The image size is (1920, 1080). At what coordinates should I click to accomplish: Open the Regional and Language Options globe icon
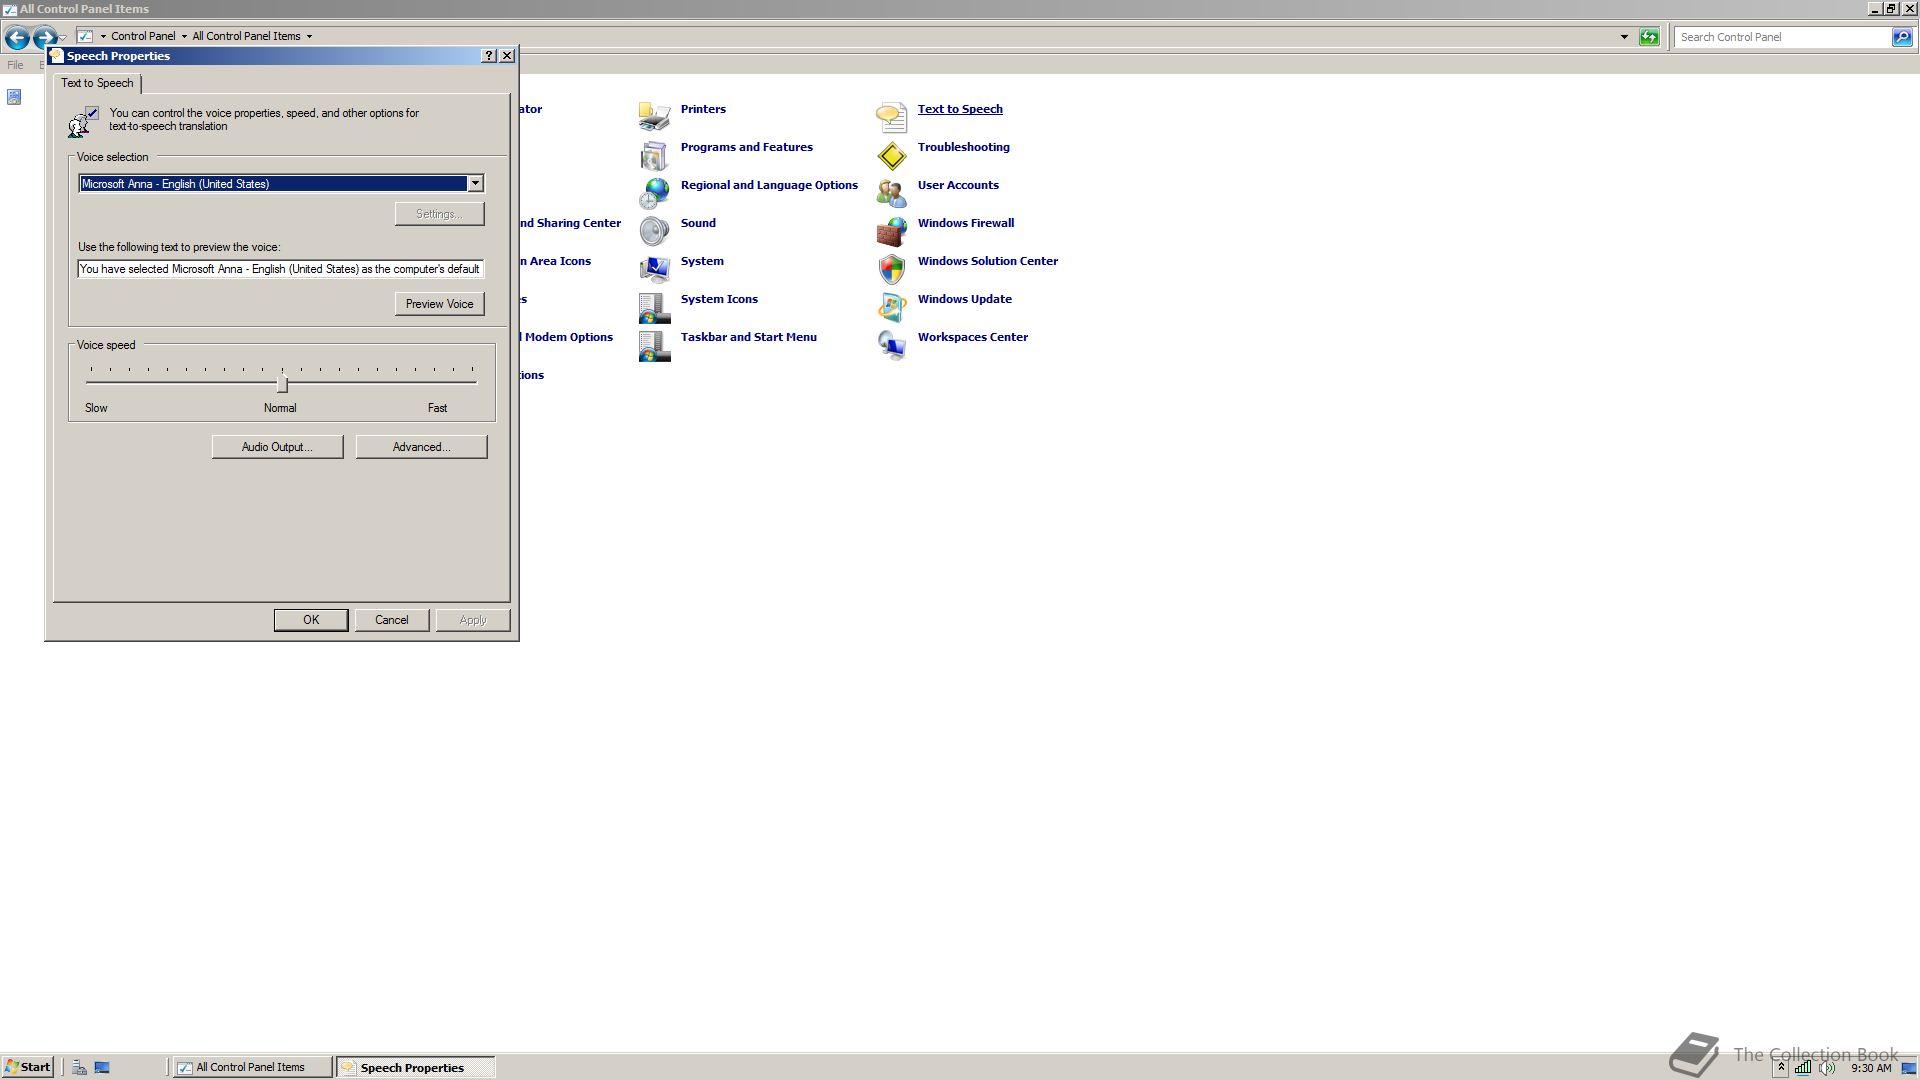click(x=654, y=193)
